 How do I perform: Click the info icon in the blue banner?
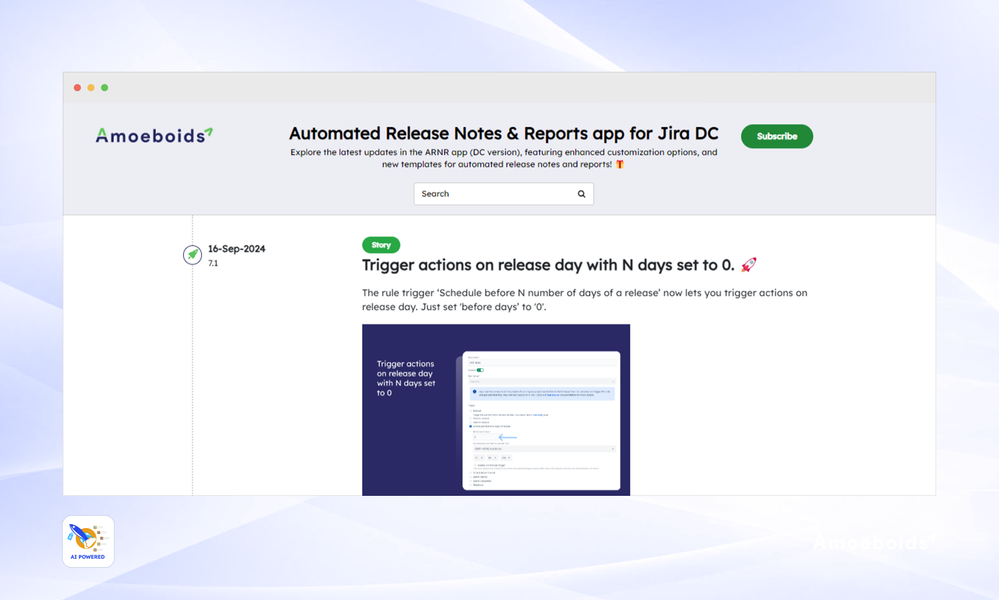475,391
